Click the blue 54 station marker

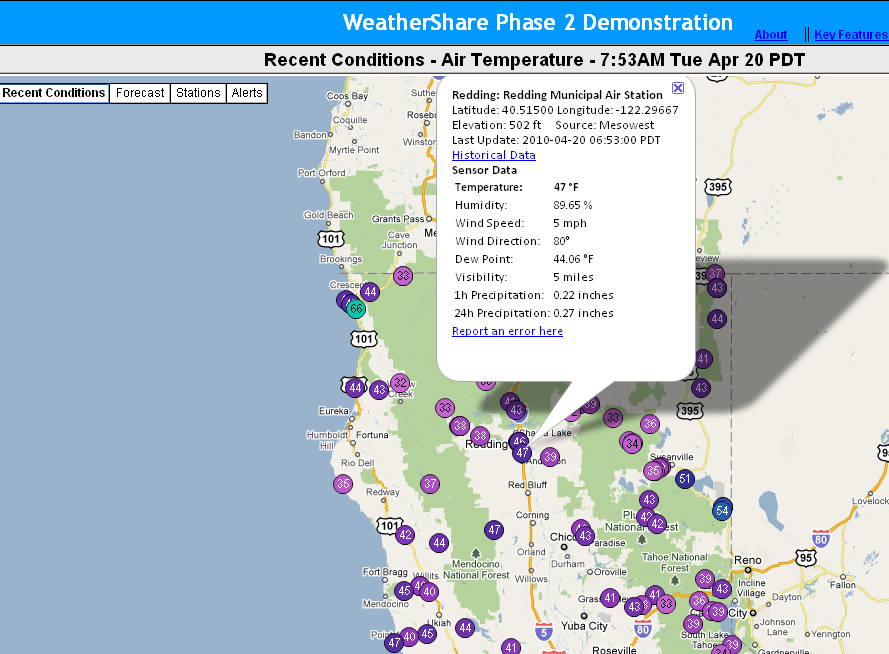[x=722, y=510]
